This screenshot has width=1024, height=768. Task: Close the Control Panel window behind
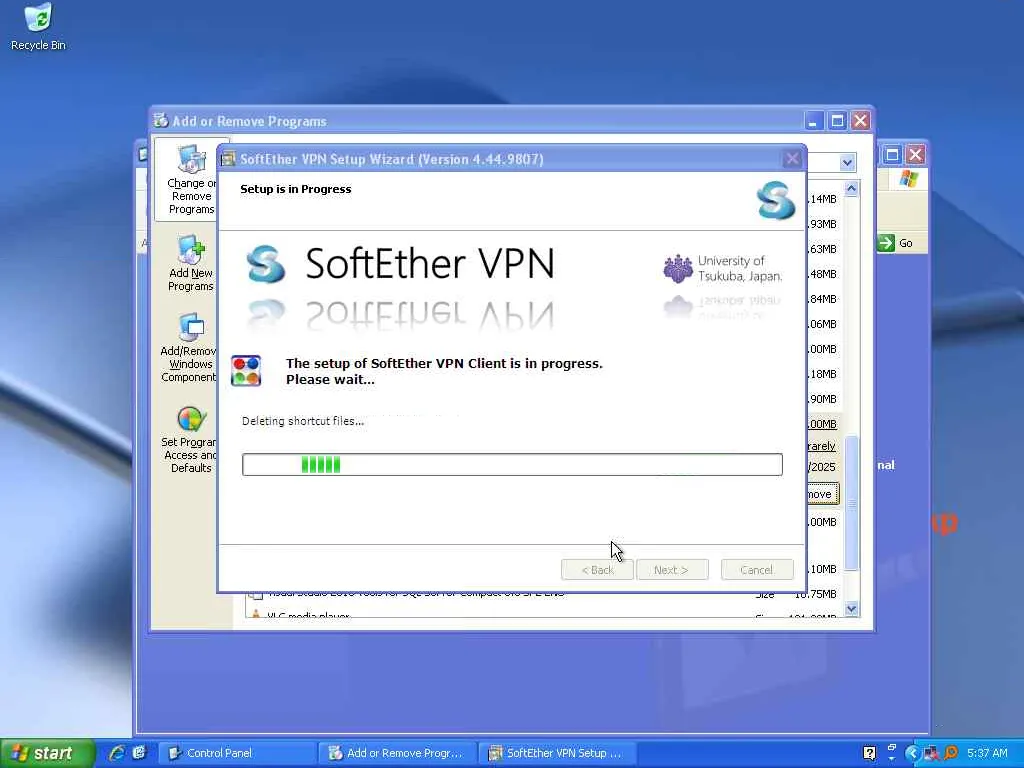point(916,155)
